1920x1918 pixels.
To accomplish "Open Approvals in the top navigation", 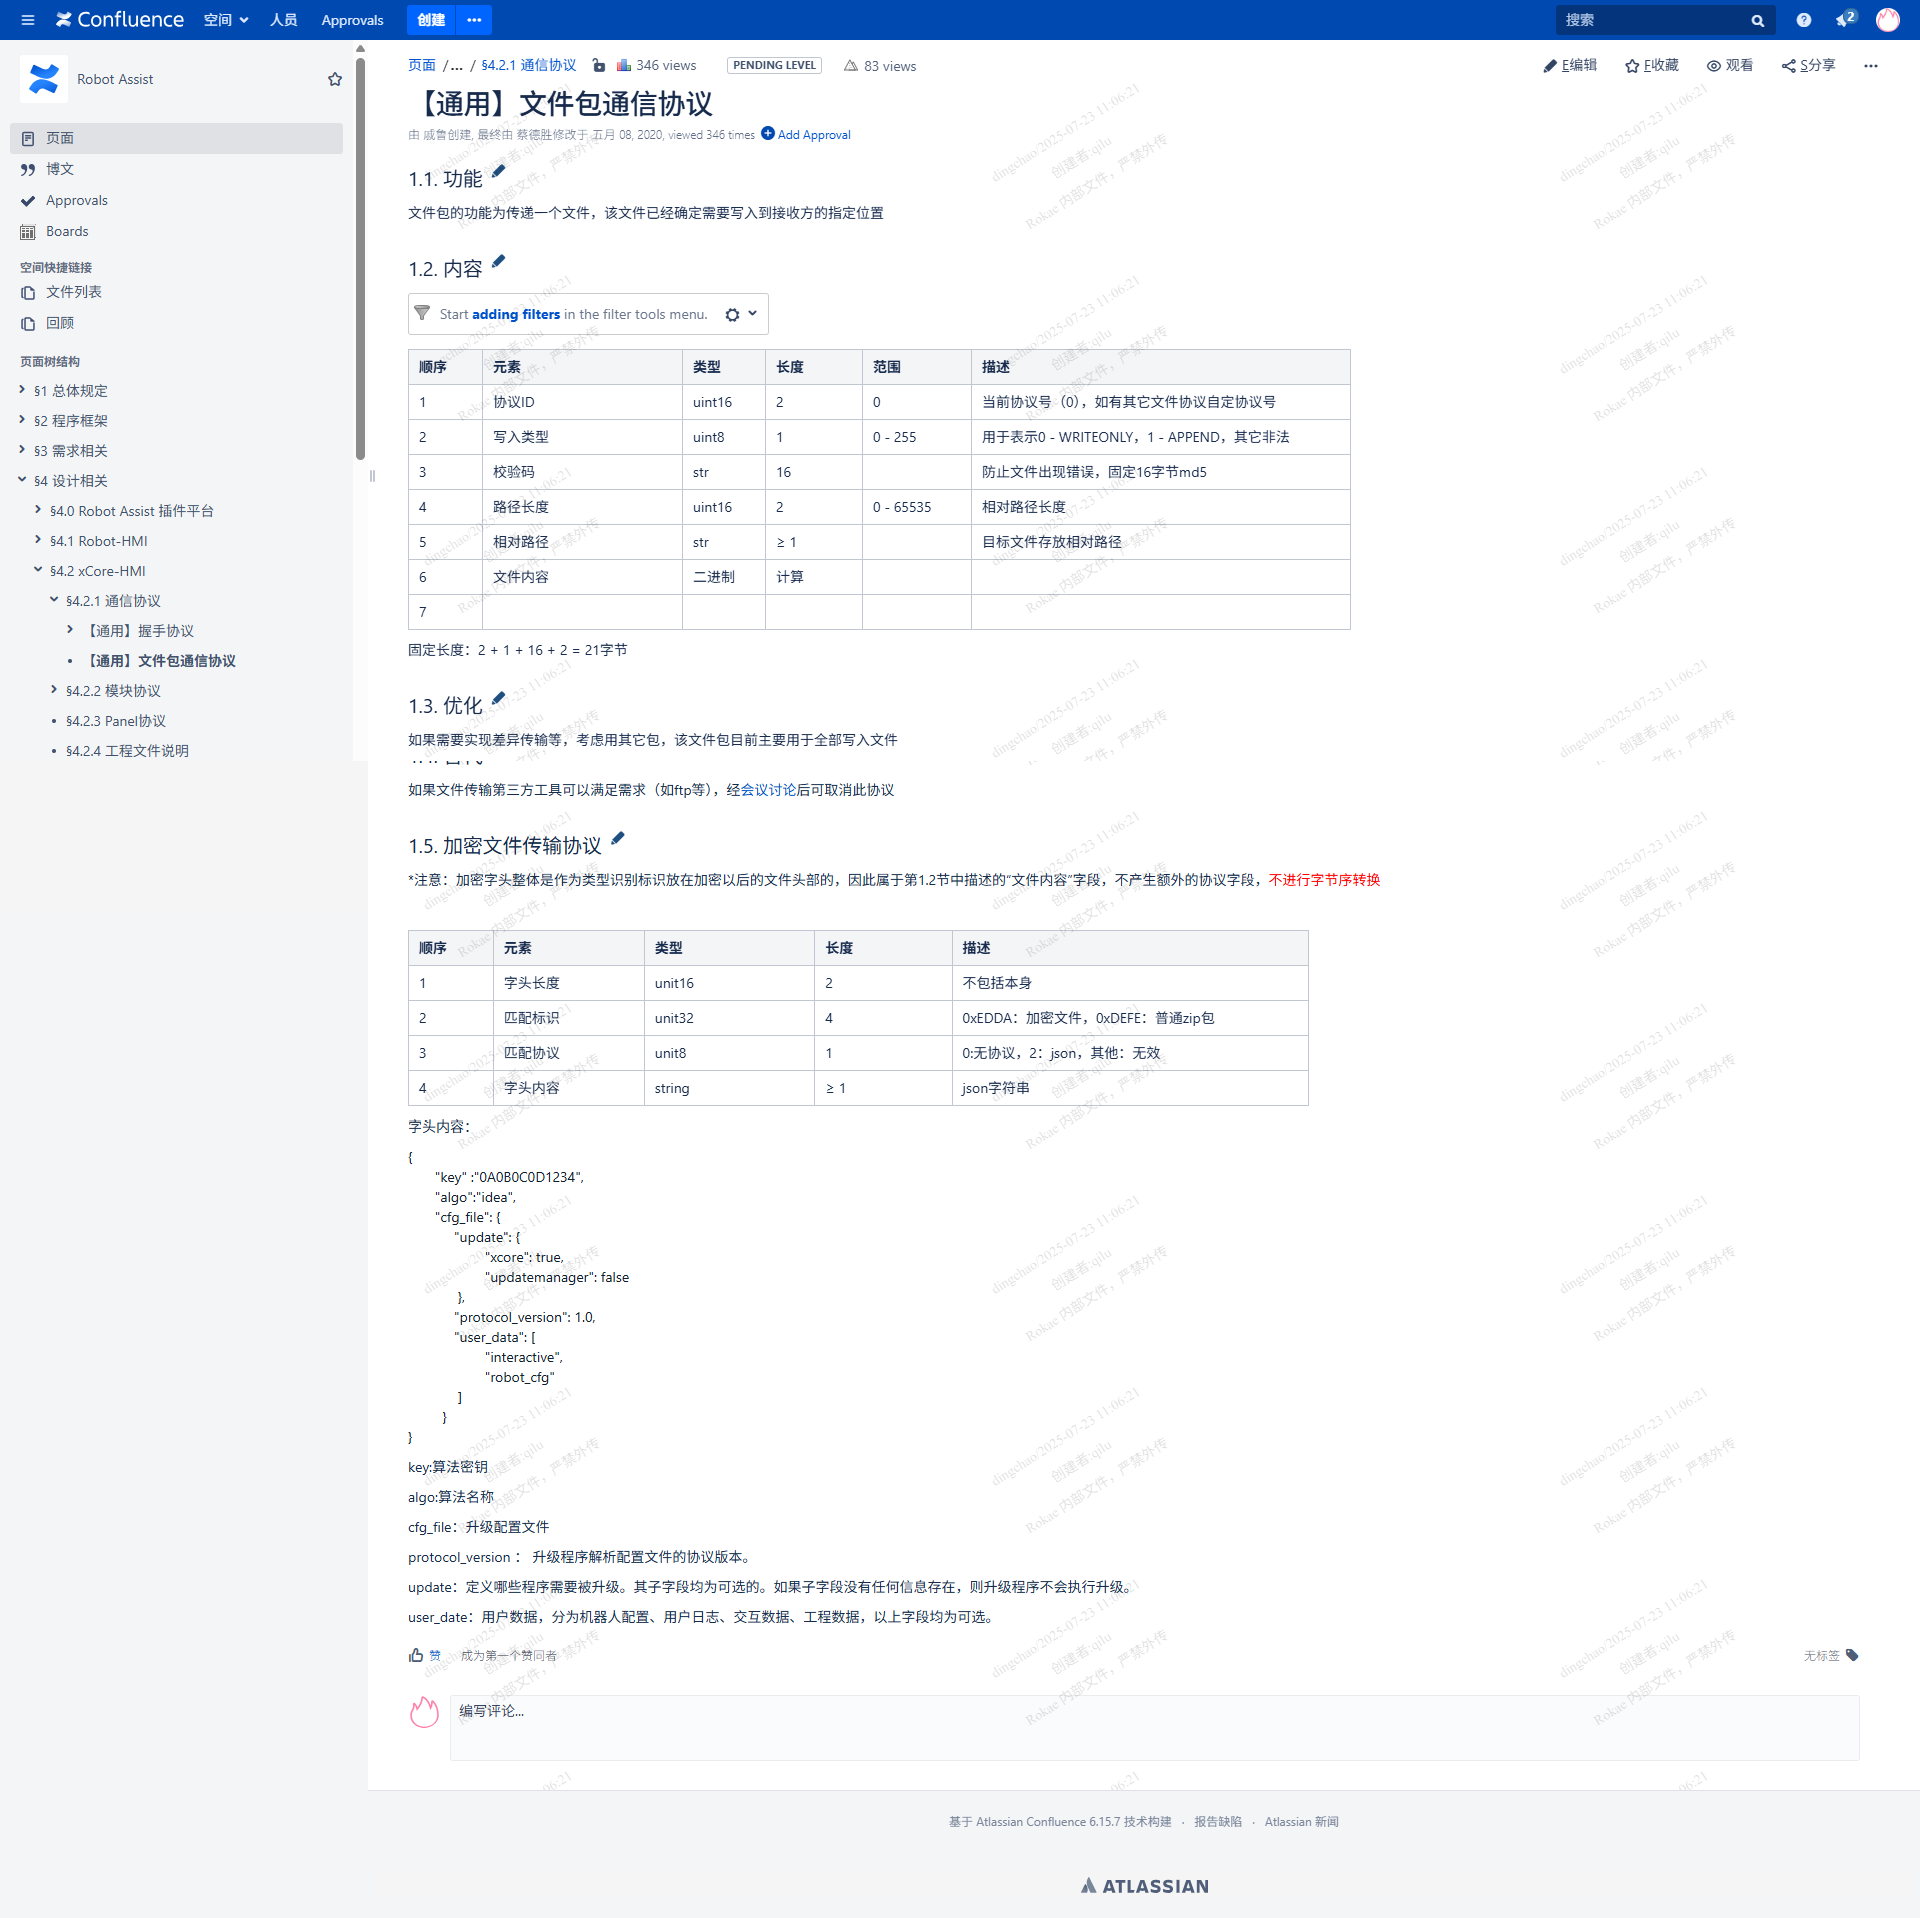I will click(352, 20).
